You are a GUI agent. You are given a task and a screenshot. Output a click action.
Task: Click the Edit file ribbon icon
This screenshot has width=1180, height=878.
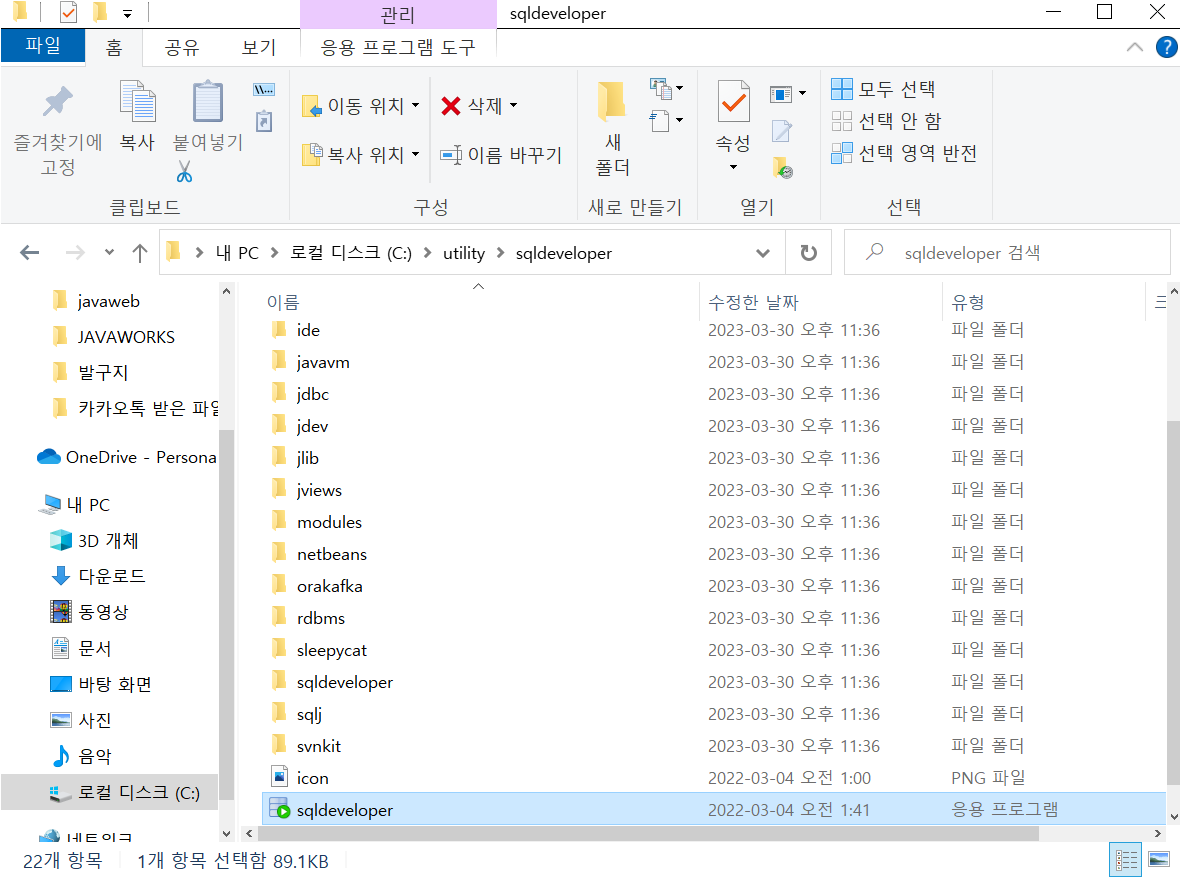click(782, 131)
